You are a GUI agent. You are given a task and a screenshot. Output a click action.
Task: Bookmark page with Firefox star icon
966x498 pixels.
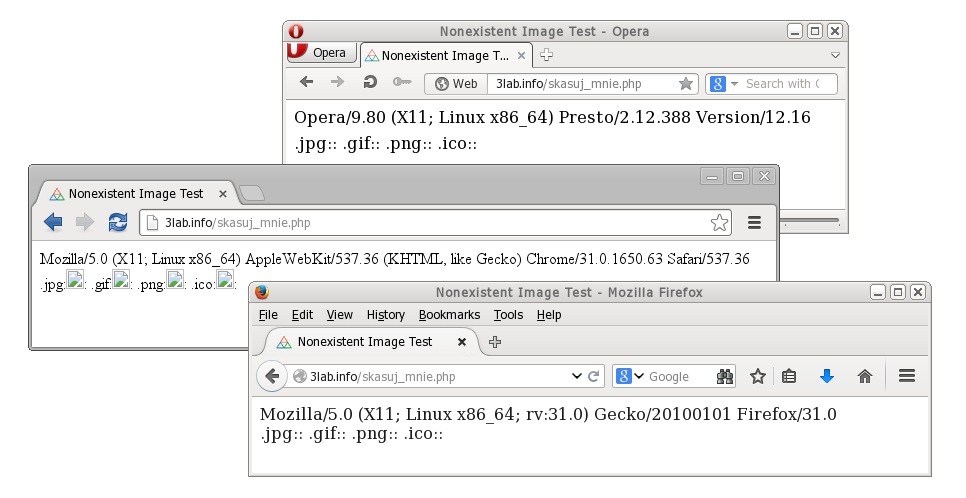(x=758, y=376)
